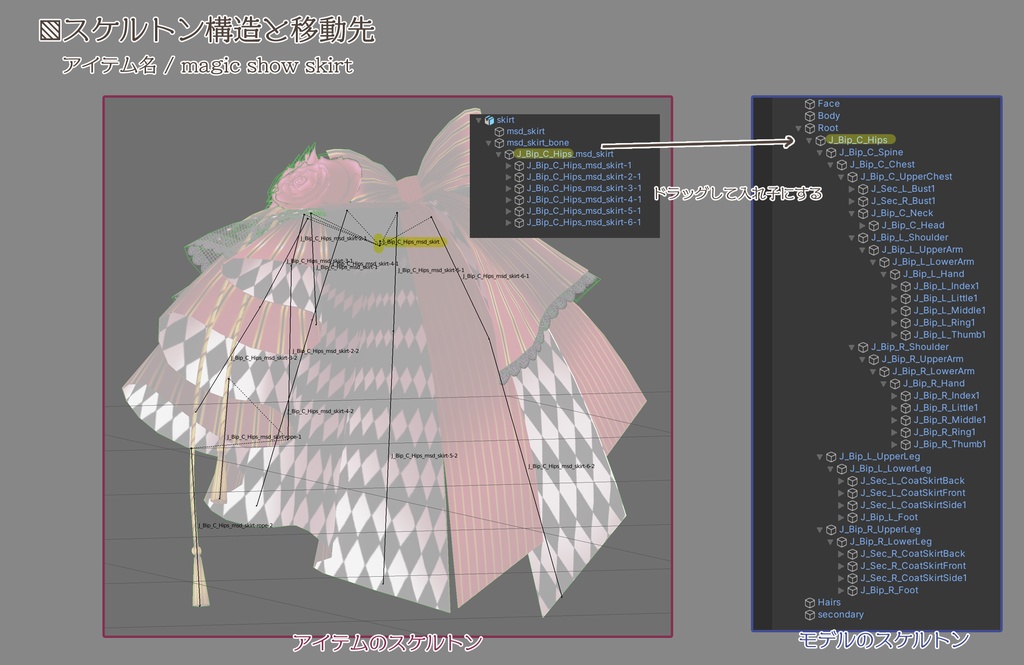Click the cube icon beside J_Bip_R_Hand

[895, 383]
